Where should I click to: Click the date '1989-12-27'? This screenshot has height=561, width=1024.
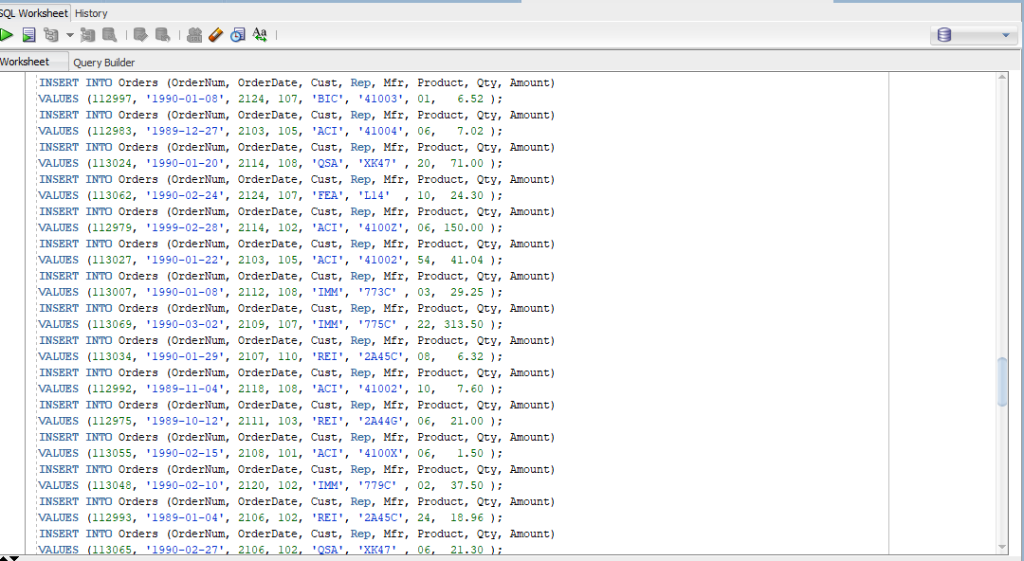pyautogui.click(x=185, y=131)
